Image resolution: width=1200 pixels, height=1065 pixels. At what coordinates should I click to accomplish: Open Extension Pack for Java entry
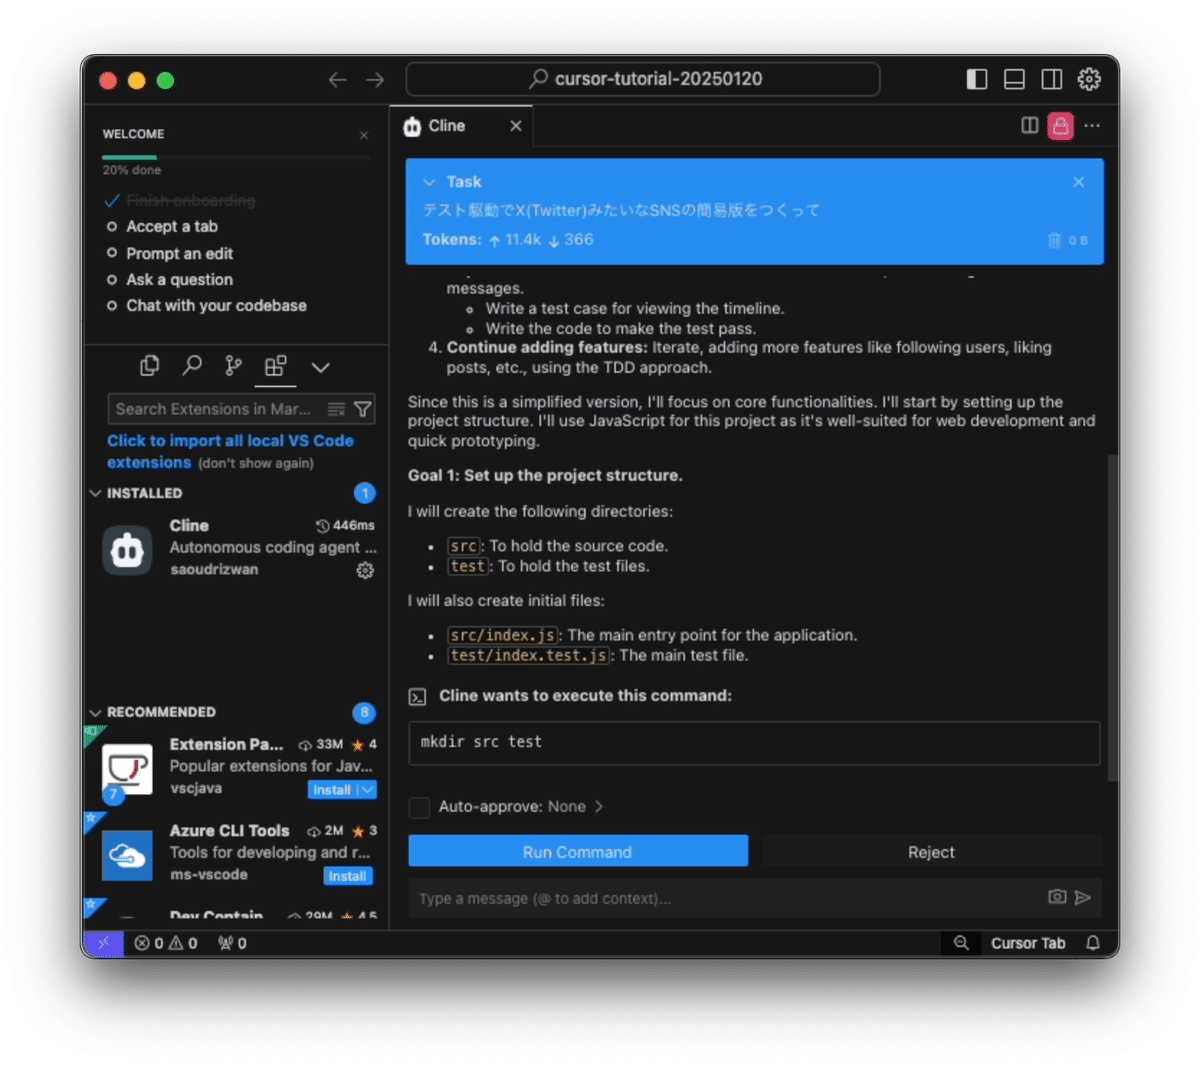[x=238, y=767]
